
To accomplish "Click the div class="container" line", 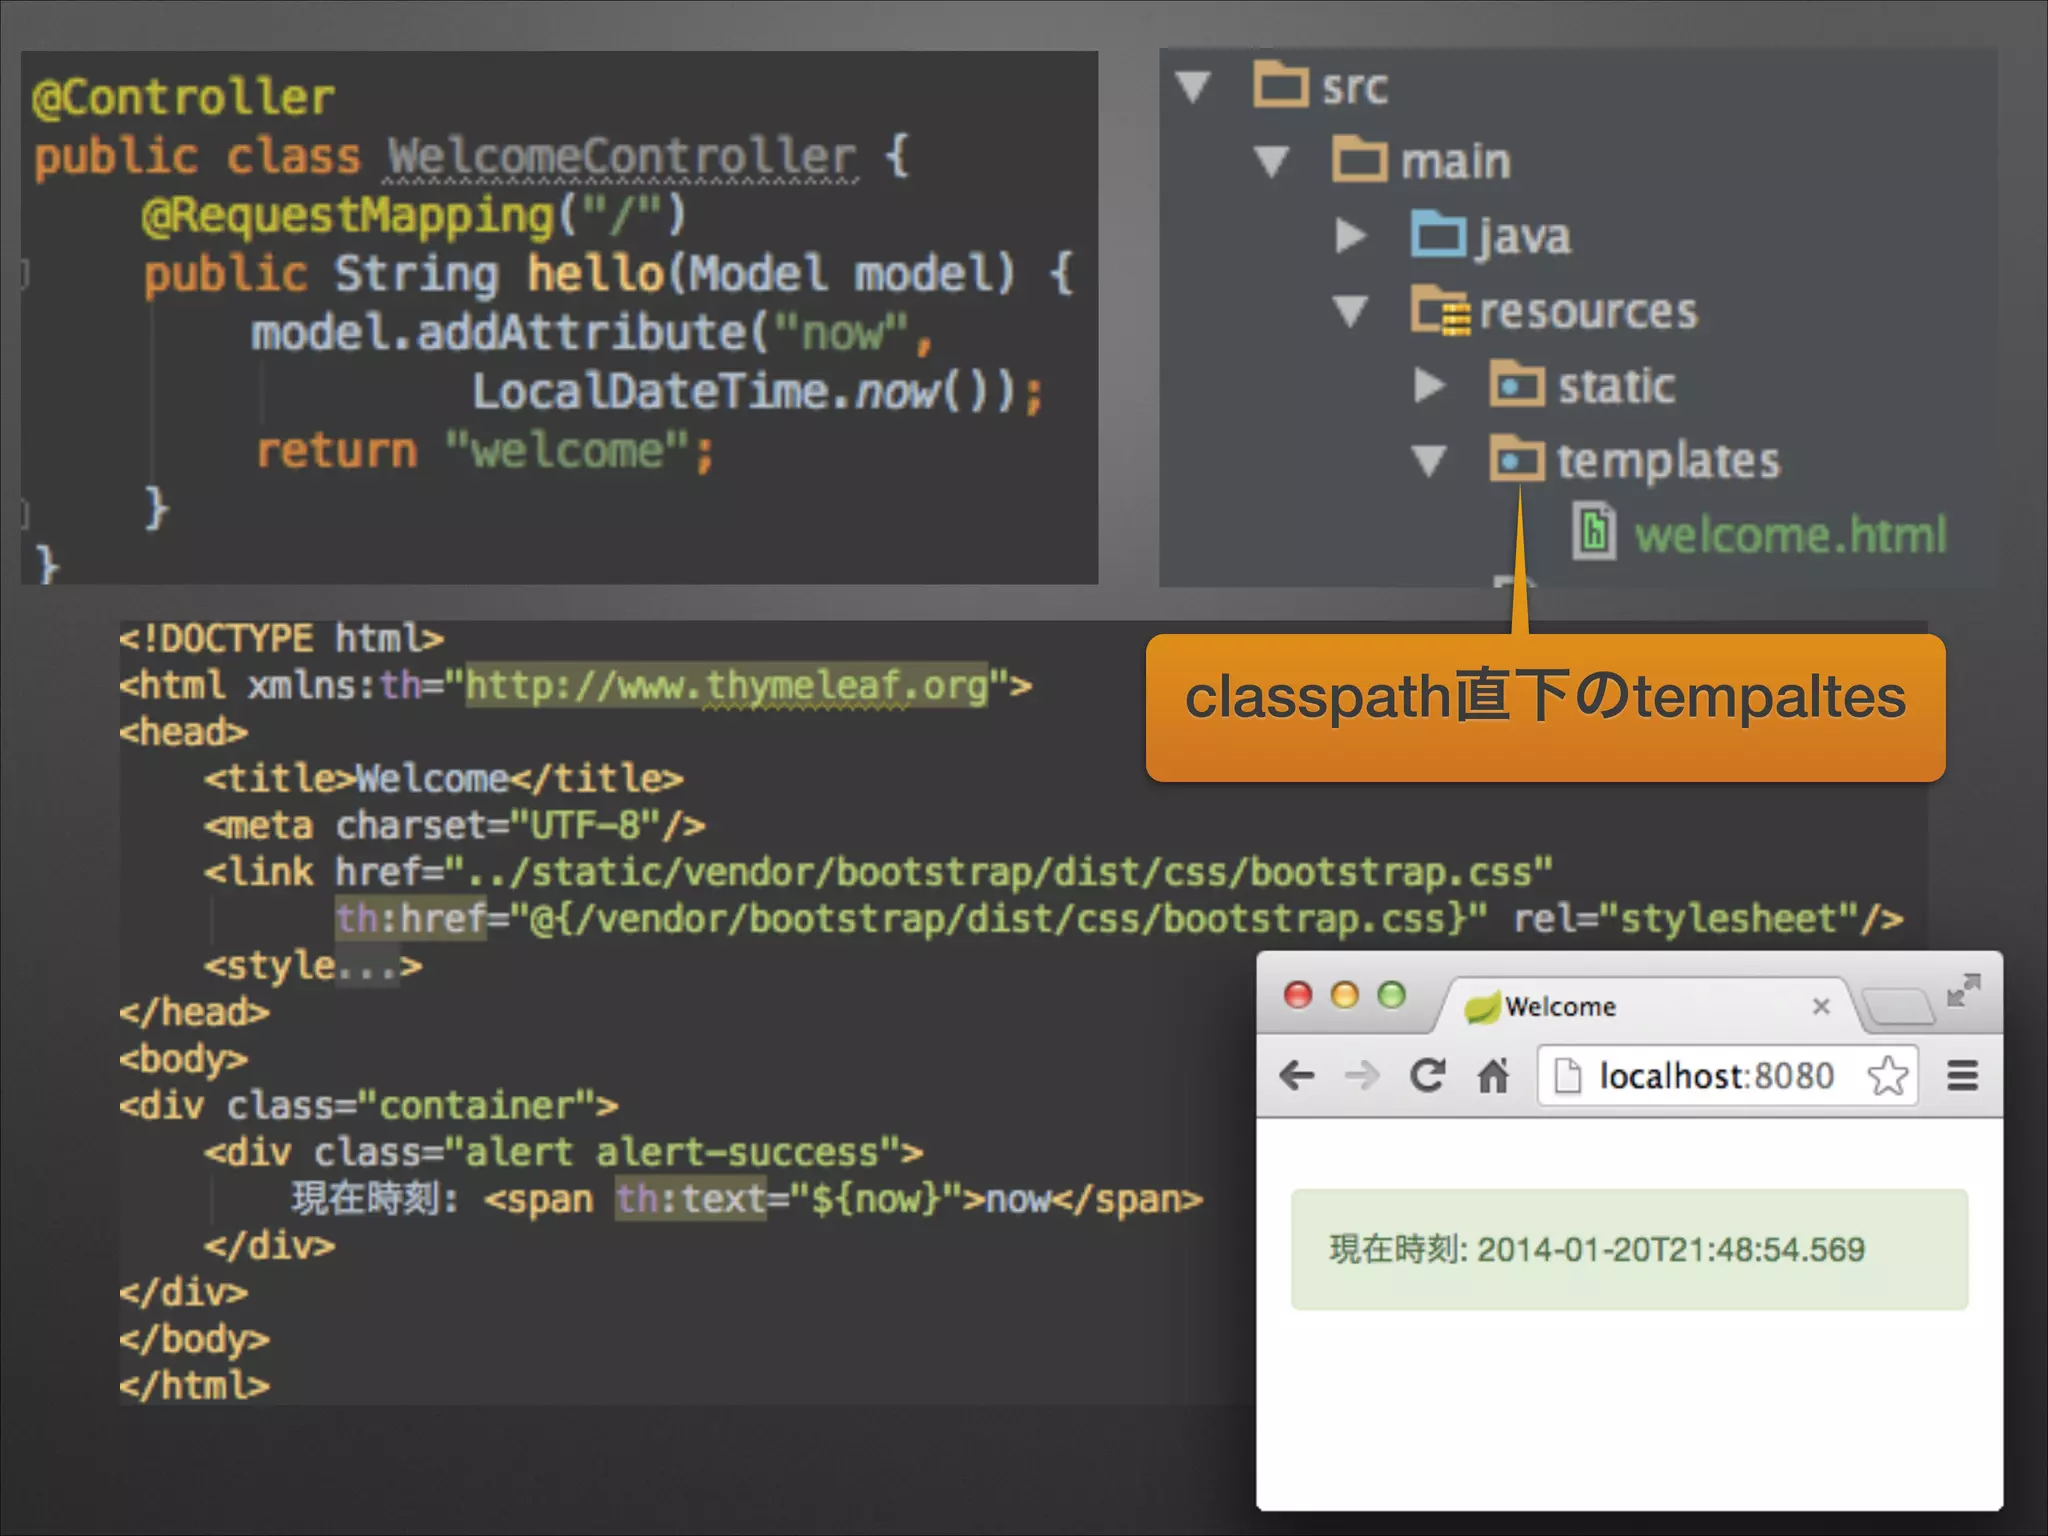I will coord(368,1105).
